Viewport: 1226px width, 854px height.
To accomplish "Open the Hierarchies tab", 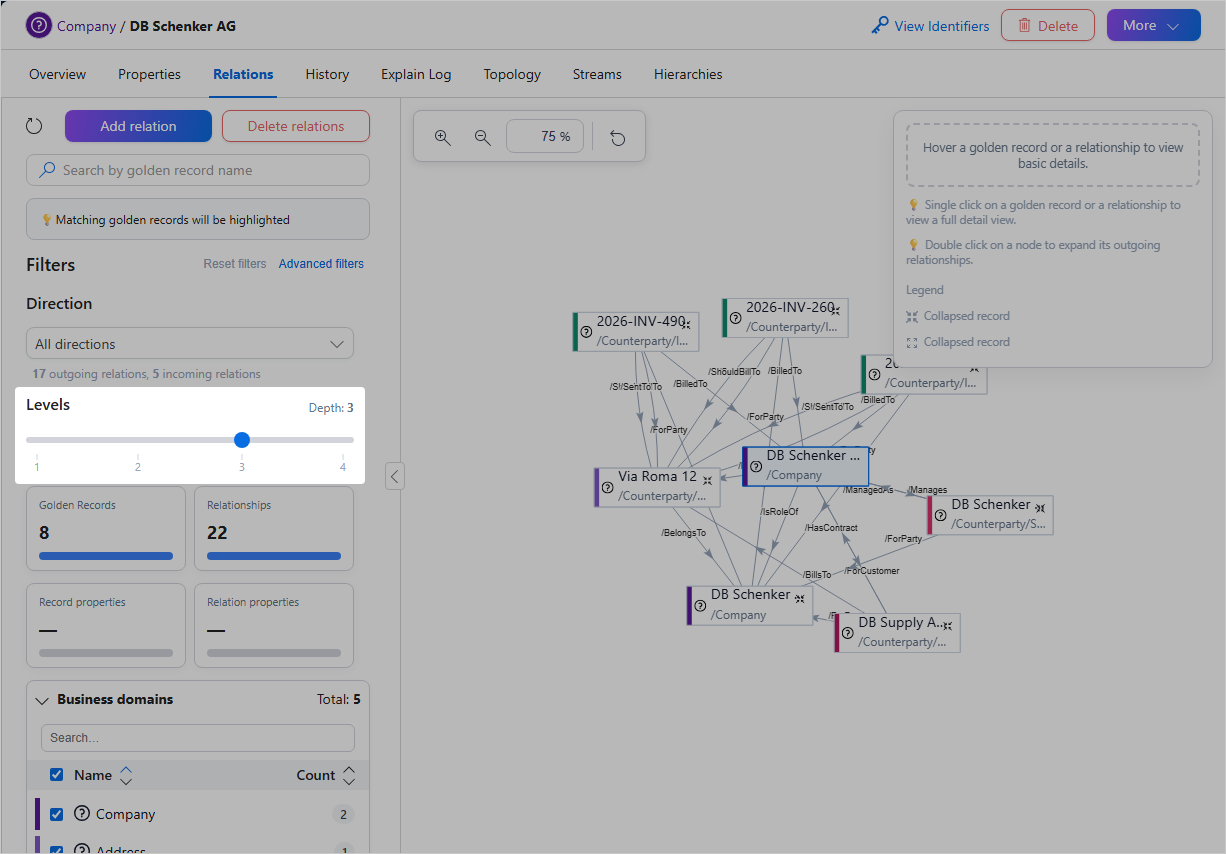I will pos(688,74).
